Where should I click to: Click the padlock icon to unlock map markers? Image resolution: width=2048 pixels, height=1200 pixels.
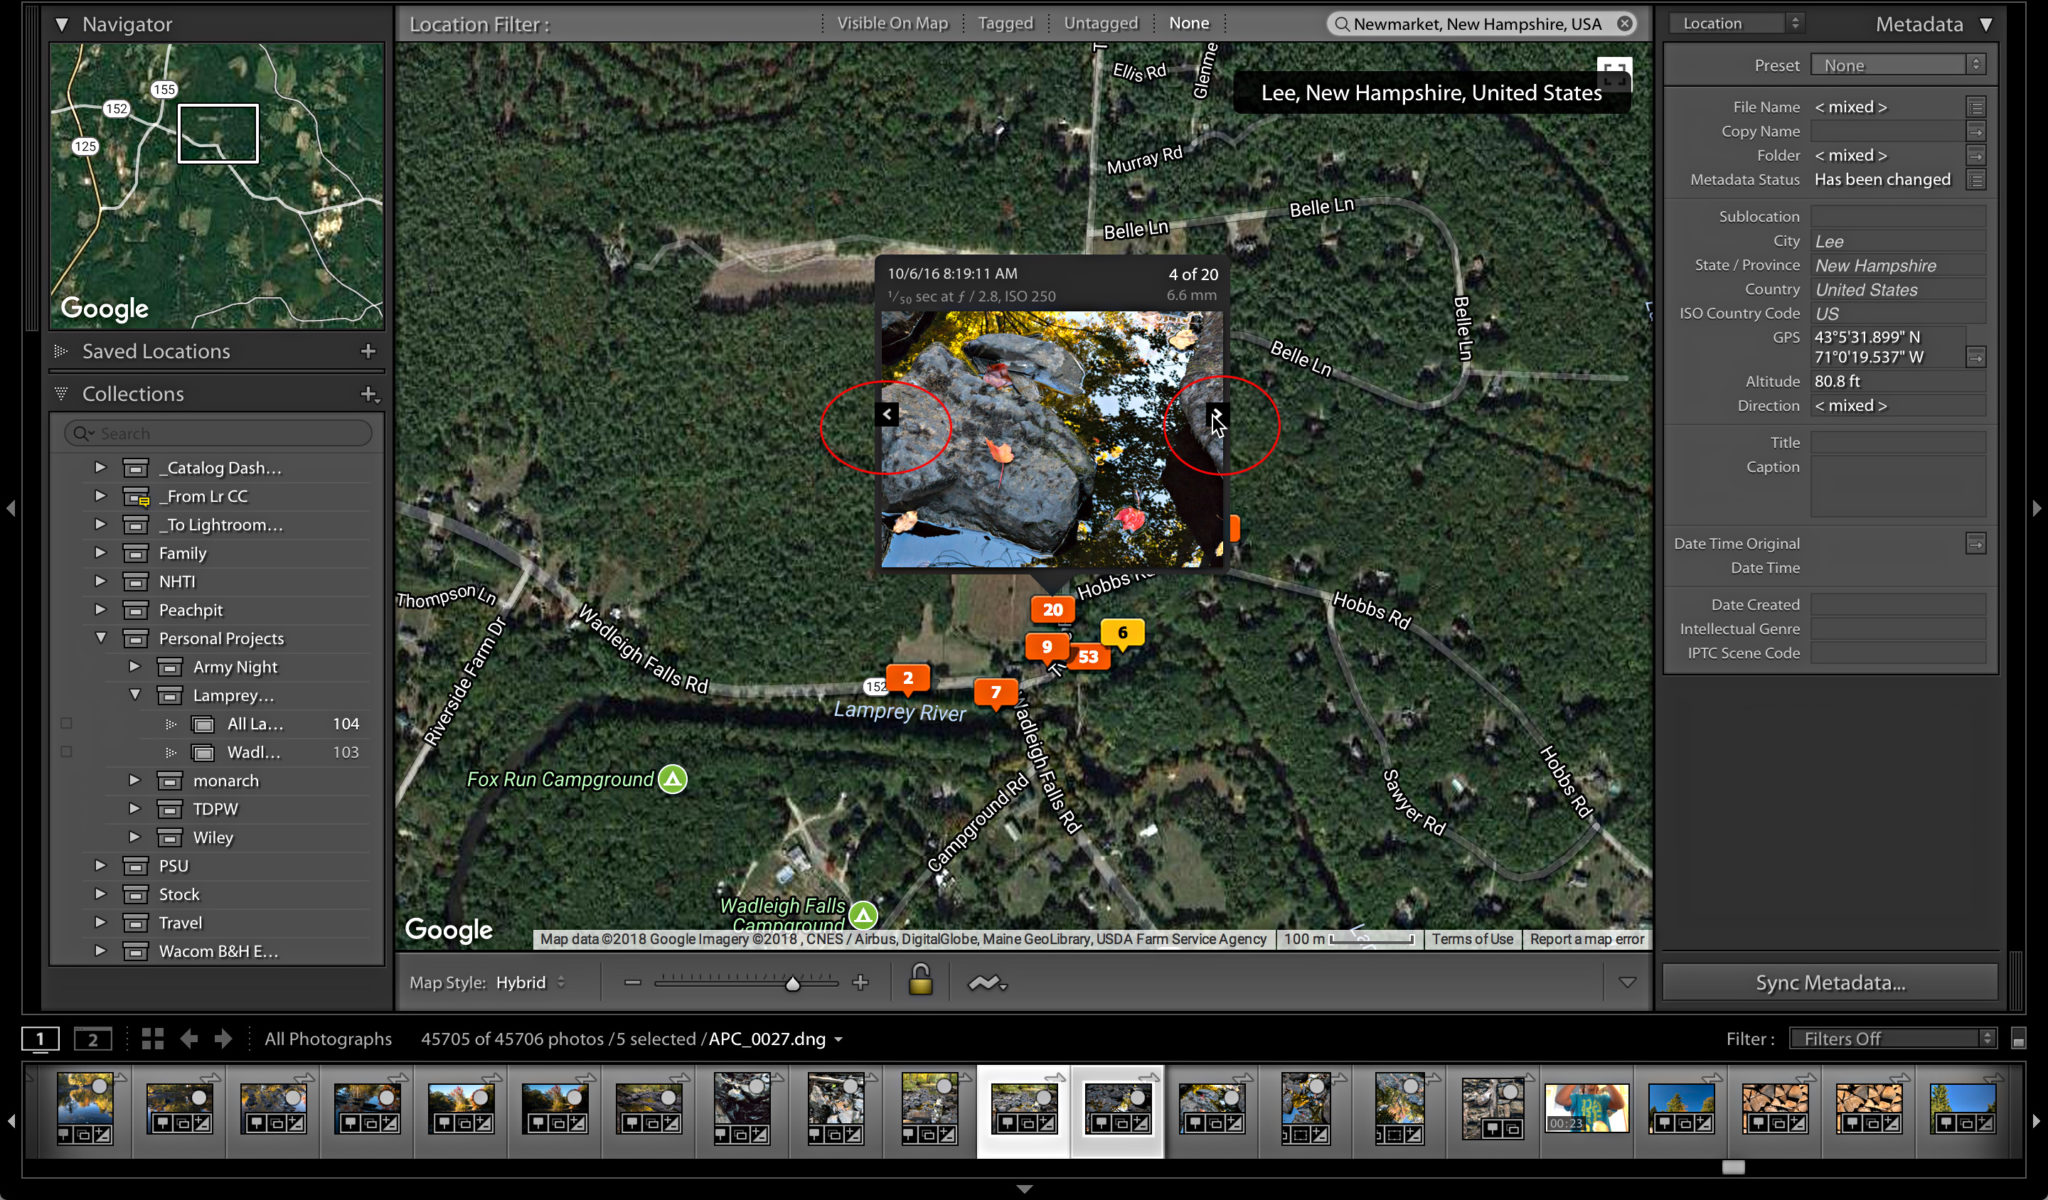pos(920,981)
